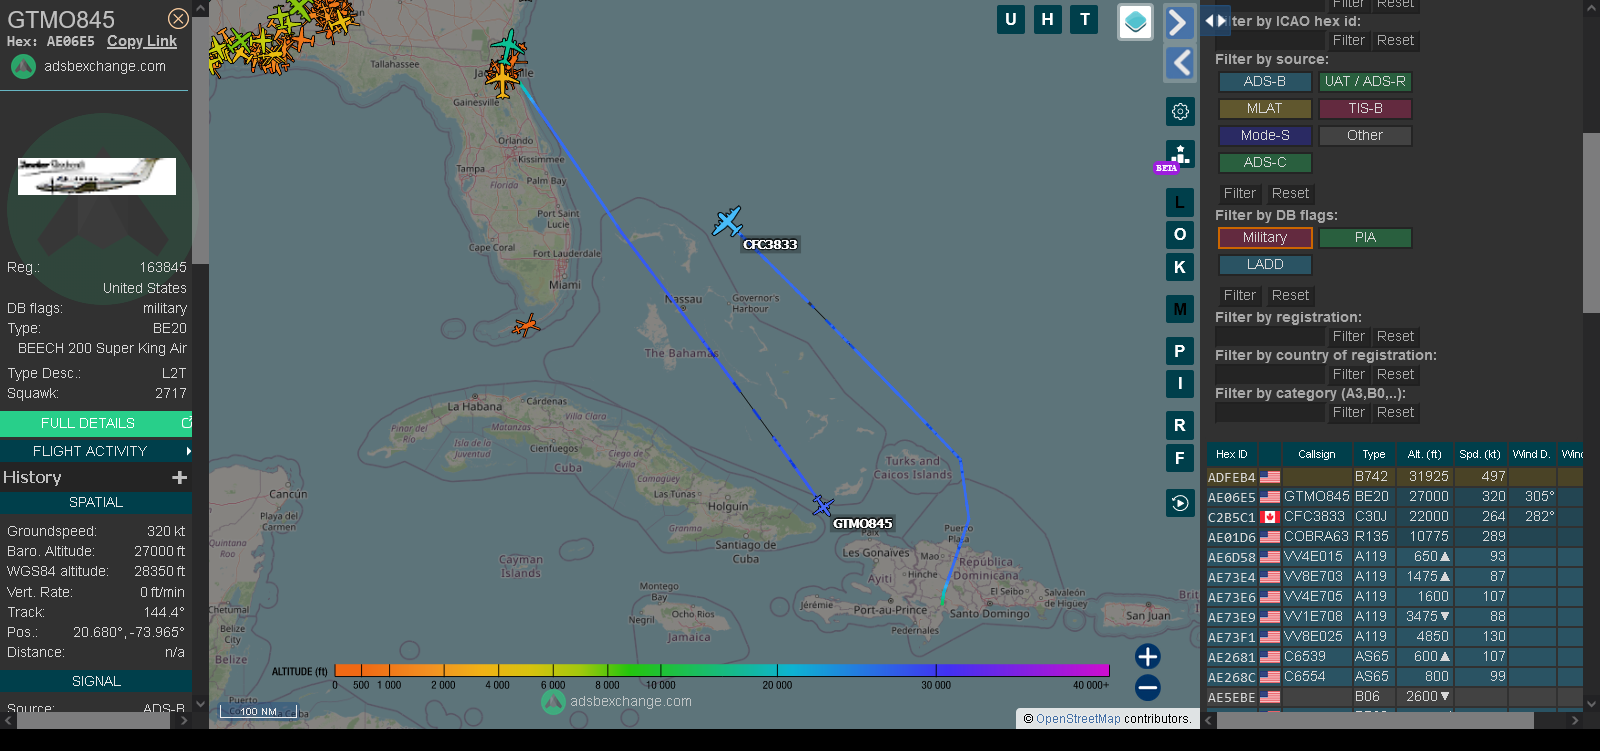The height and width of the screenshot is (751, 1600).
Task: Open the map layers selector icon
Action: pos(1135,22)
